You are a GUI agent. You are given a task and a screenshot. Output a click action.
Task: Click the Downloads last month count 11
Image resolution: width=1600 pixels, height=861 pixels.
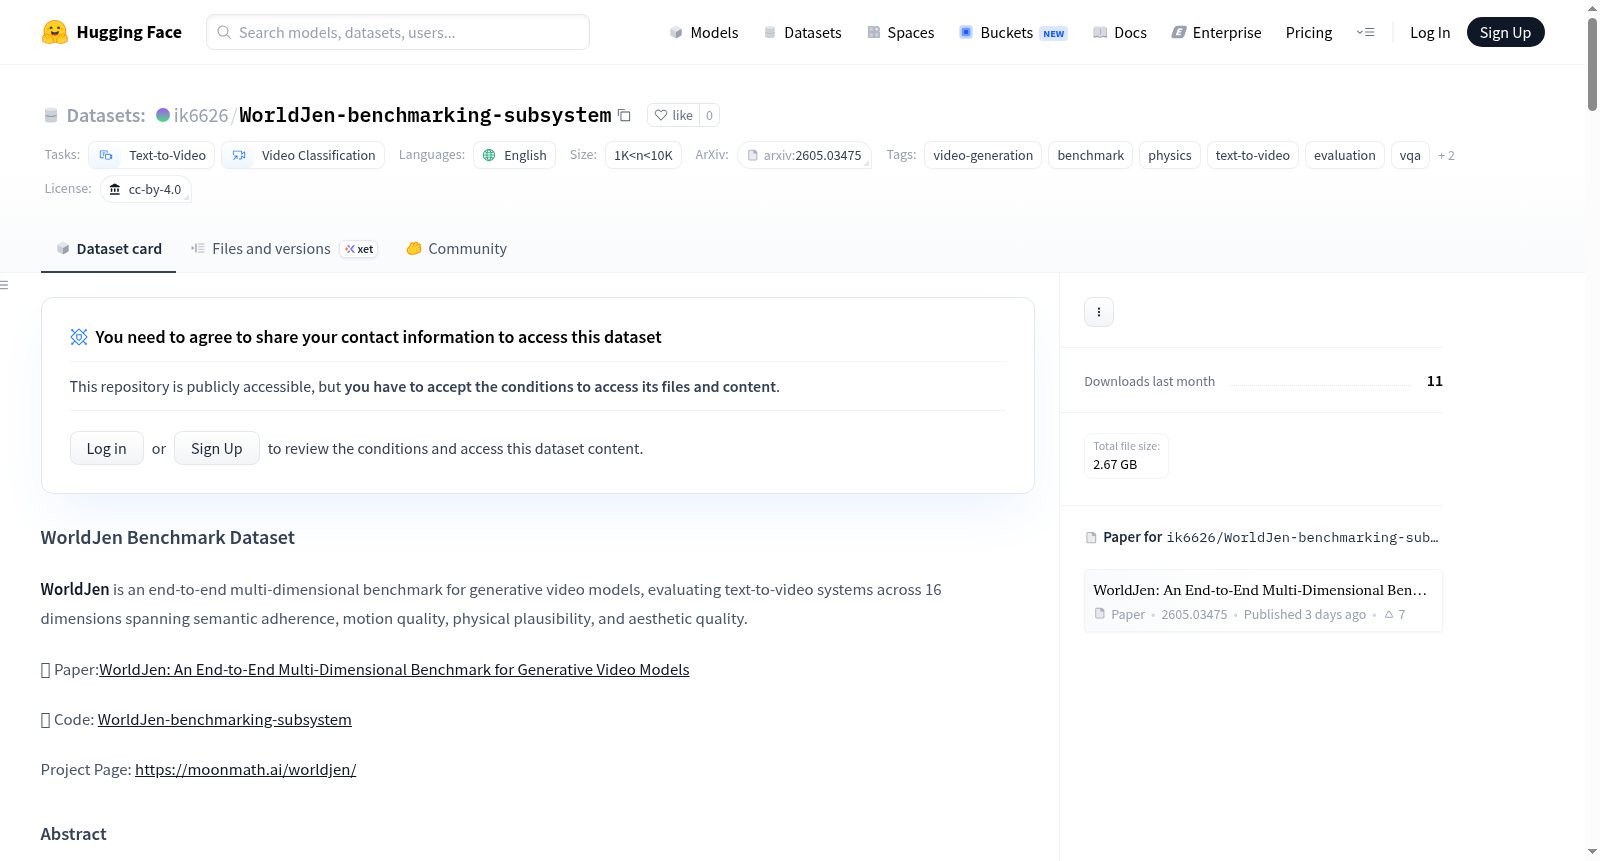coord(1435,381)
